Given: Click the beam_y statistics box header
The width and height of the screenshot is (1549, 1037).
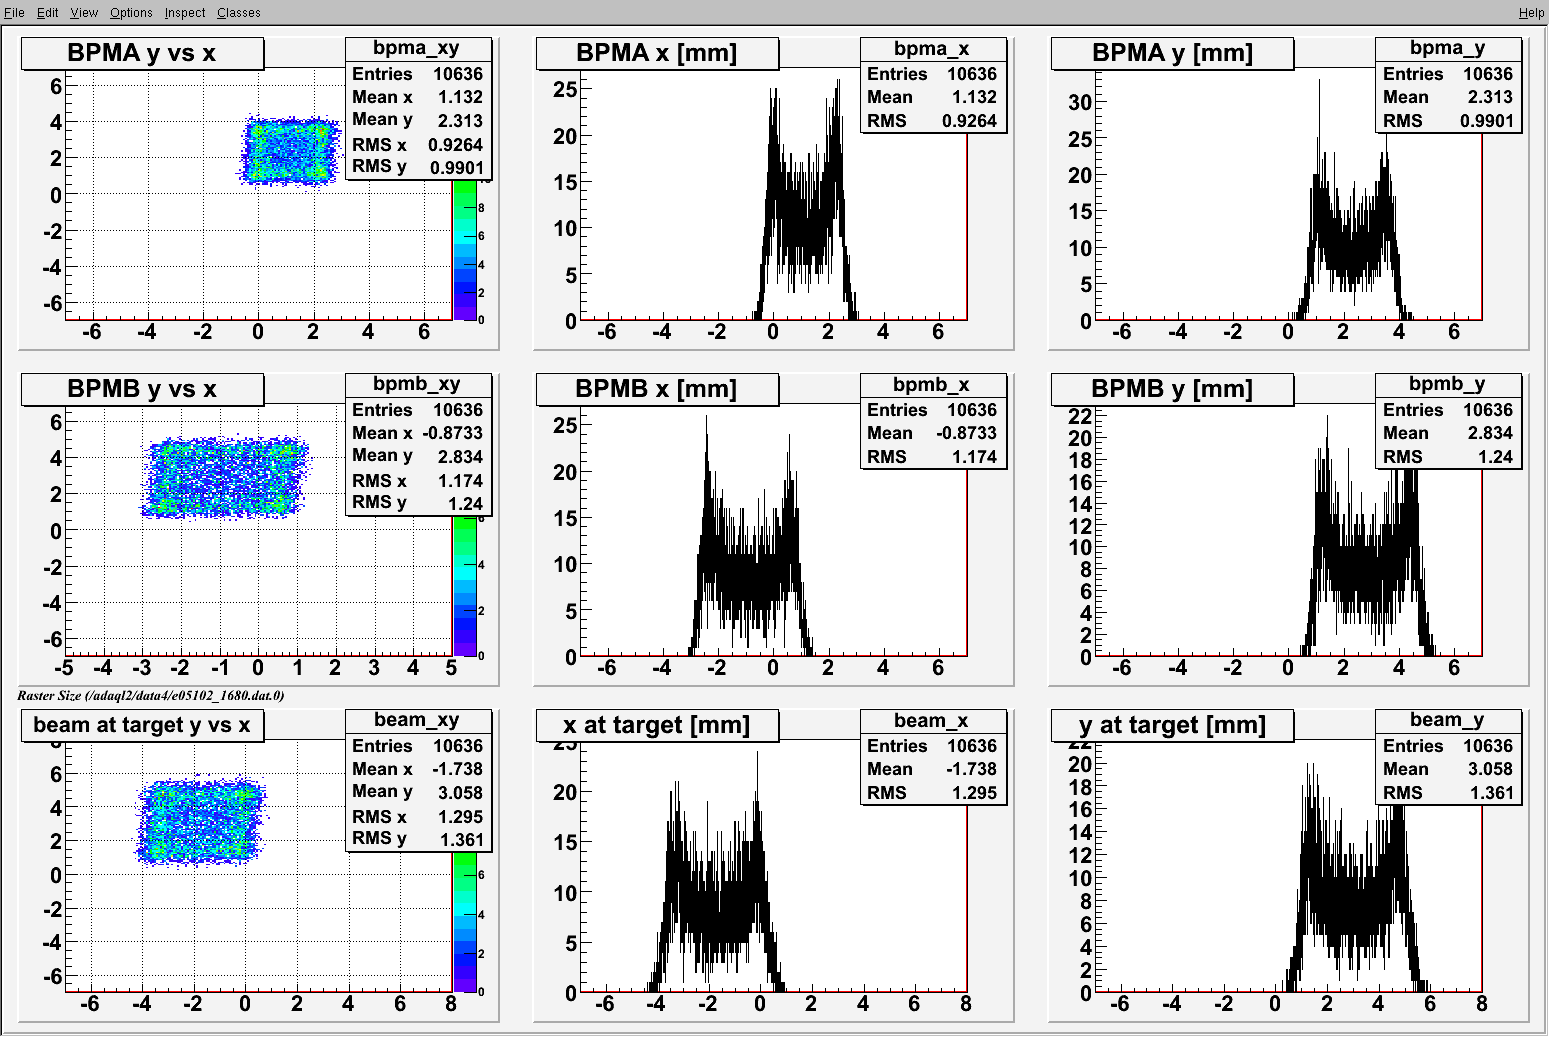Looking at the screenshot, I should [x=1448, y=721].
